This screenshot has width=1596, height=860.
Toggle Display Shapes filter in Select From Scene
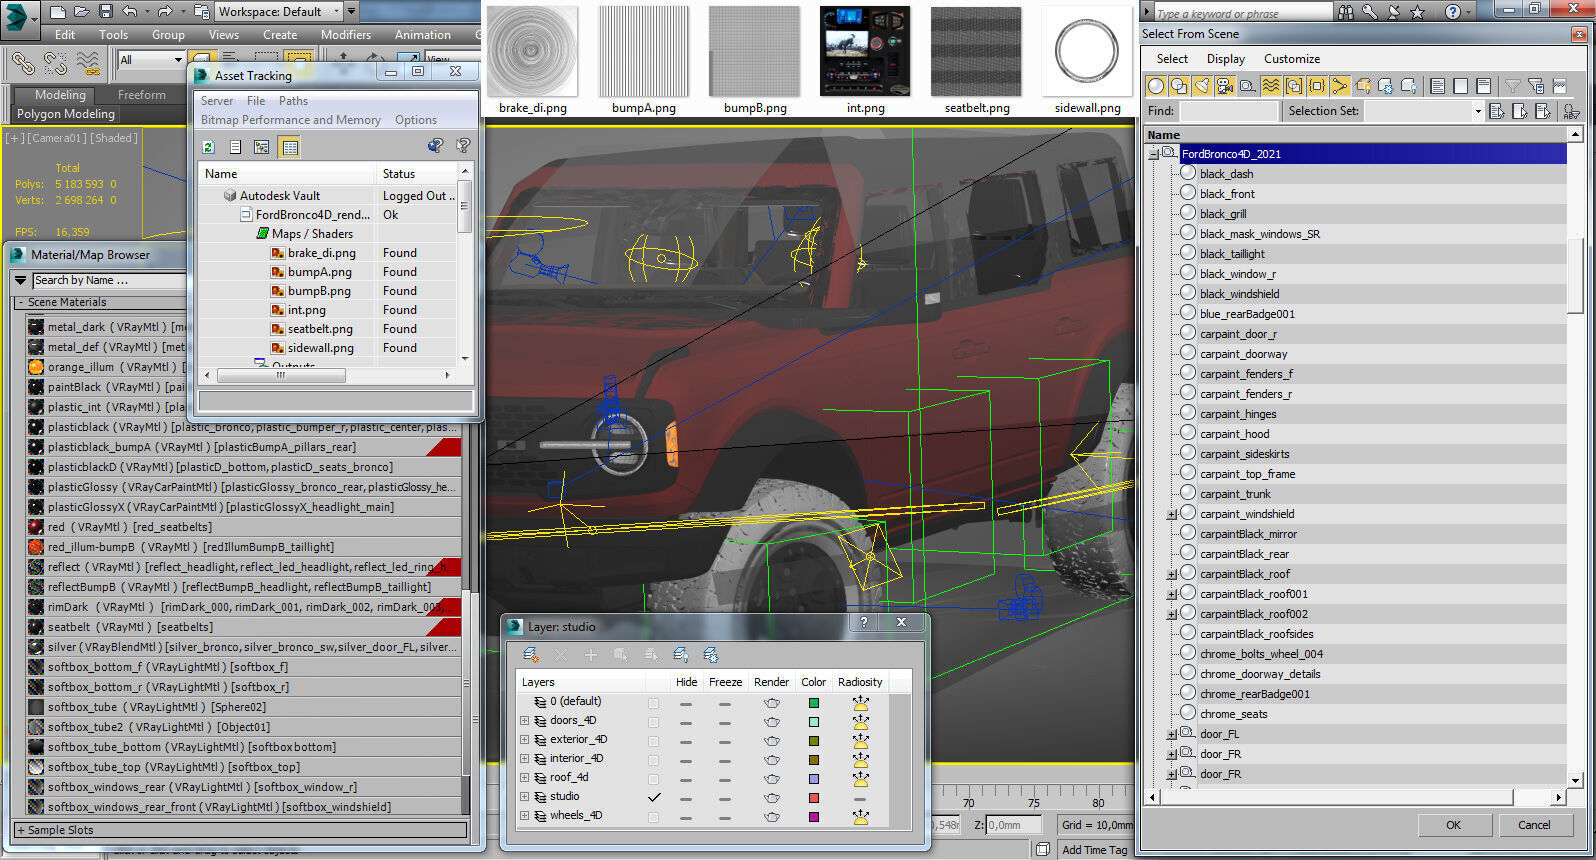point(1179,86)
